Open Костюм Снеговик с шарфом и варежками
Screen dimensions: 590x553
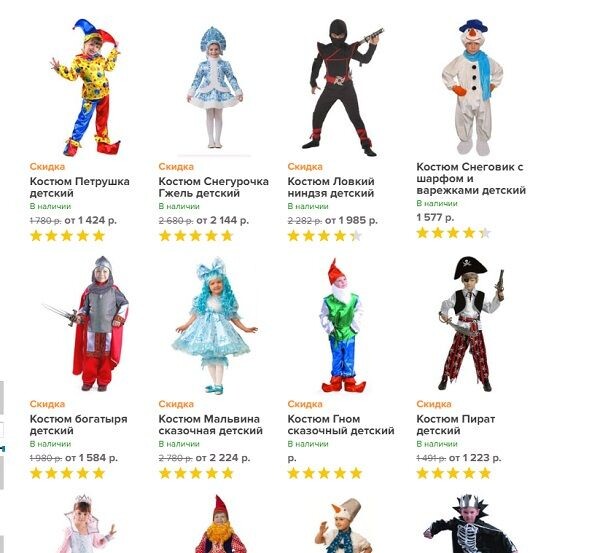[x=471, y=178]
